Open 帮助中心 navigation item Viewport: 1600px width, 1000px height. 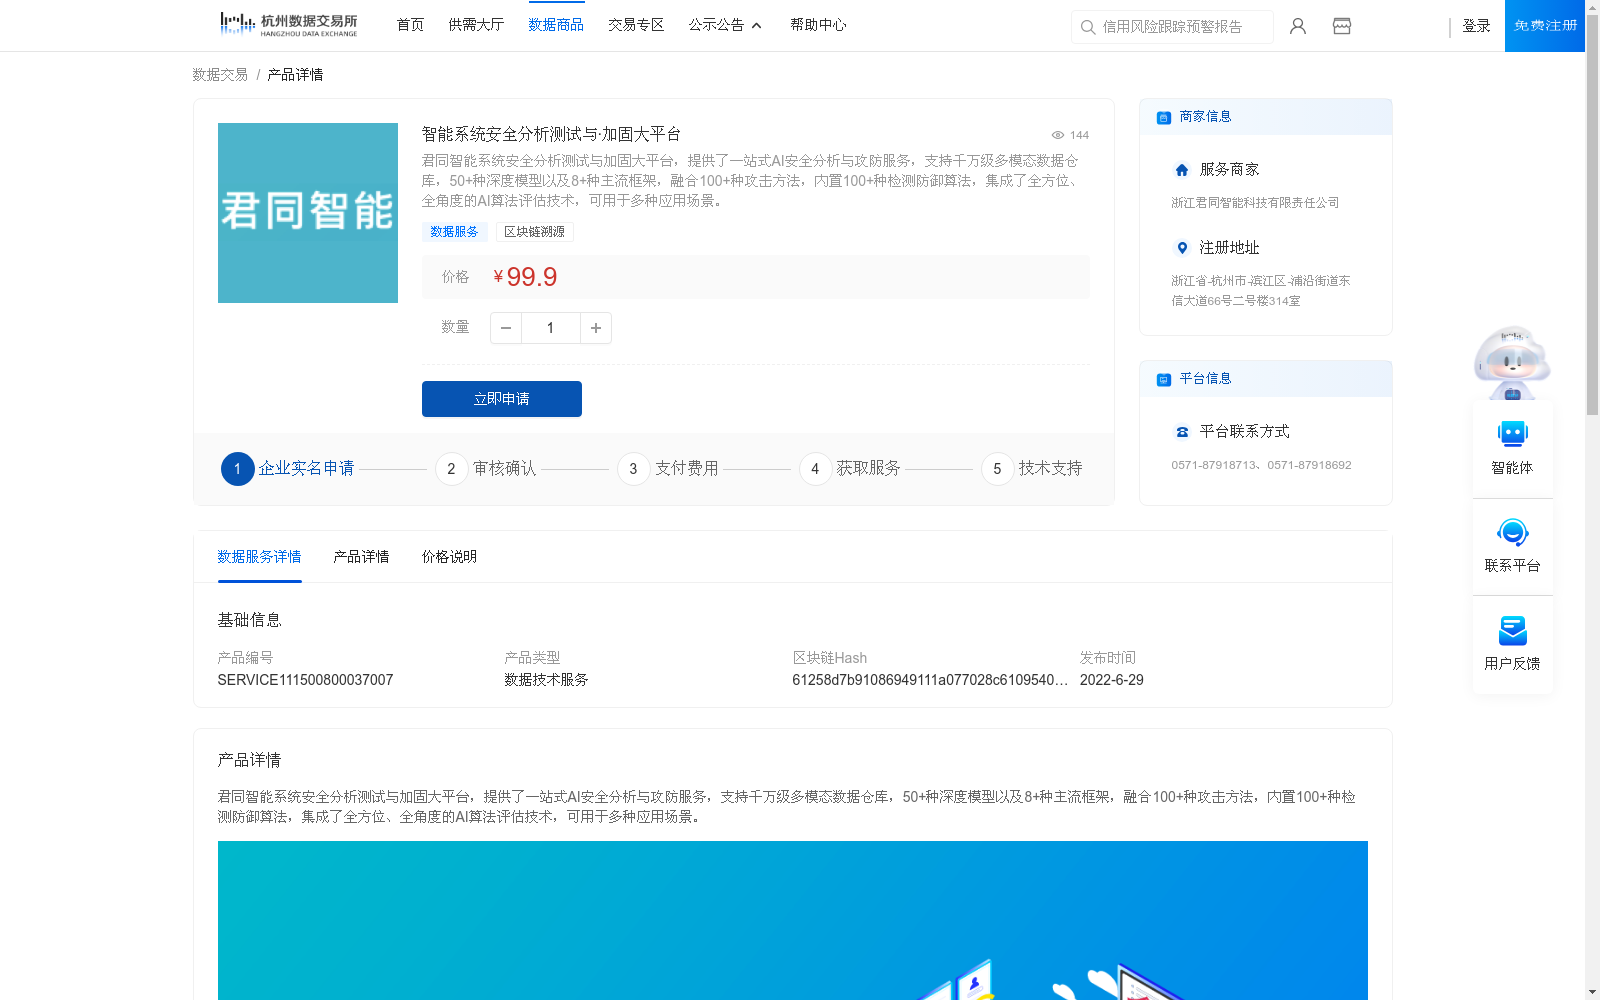click(x=818, y=25)
